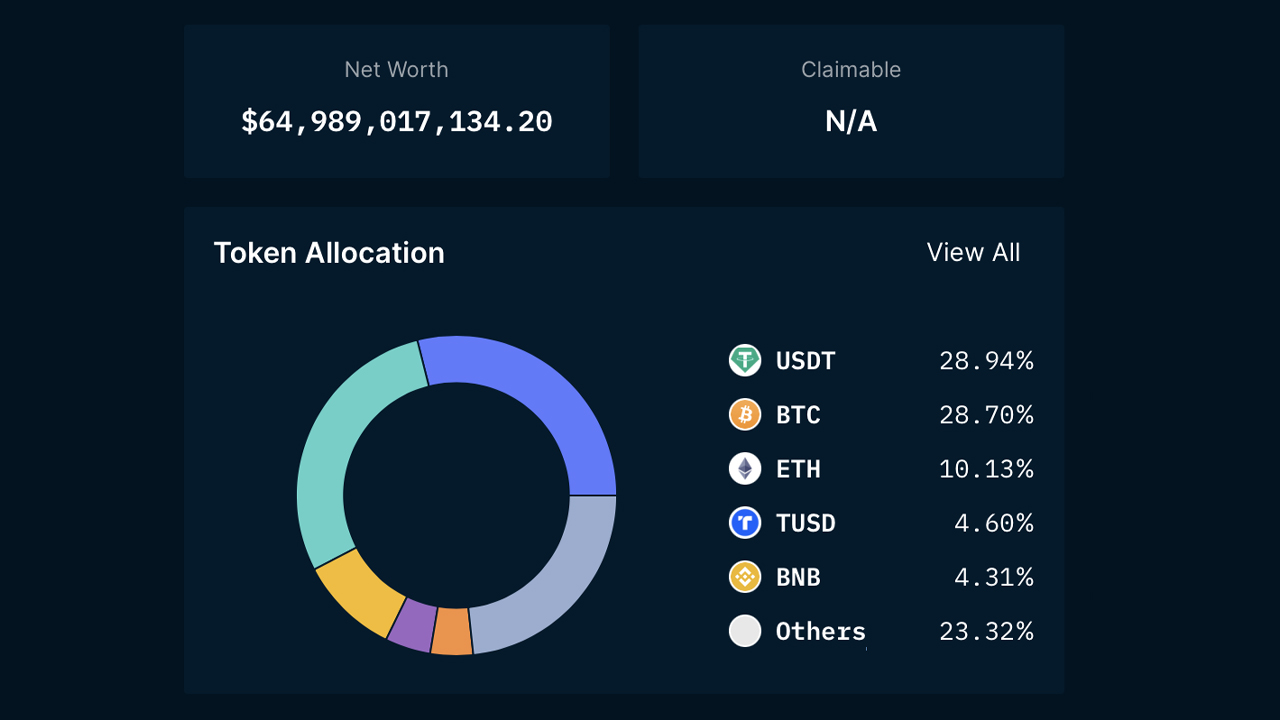
Task: Click the TUSD TrueUSD token icon
Action: [x=745, y=523]
